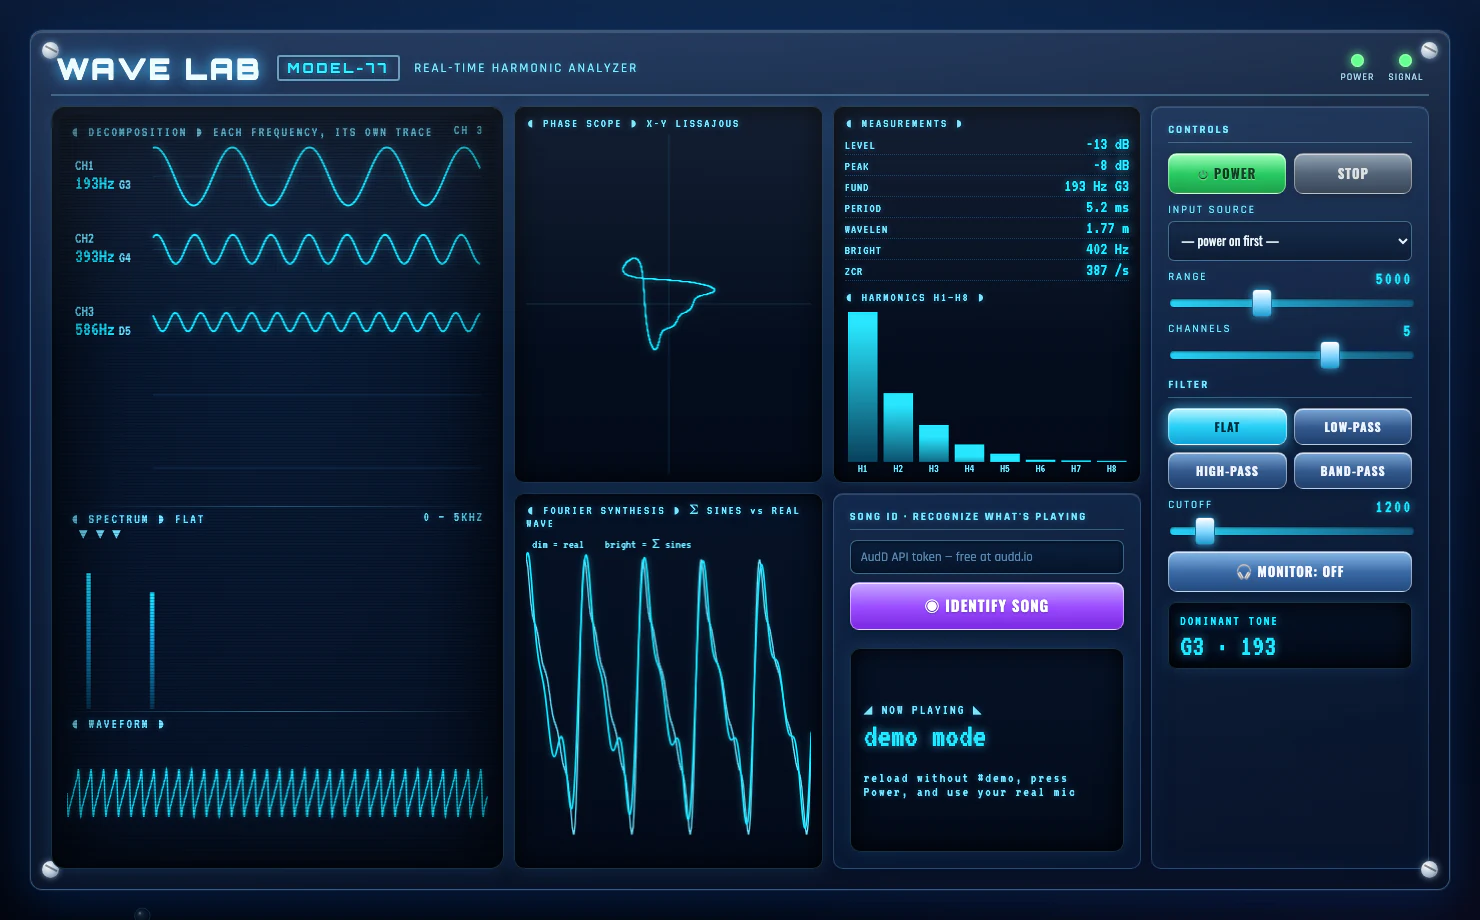1480x920 pixels.
Task: Click the Lissajous phase scope trace
Action: 668,303
